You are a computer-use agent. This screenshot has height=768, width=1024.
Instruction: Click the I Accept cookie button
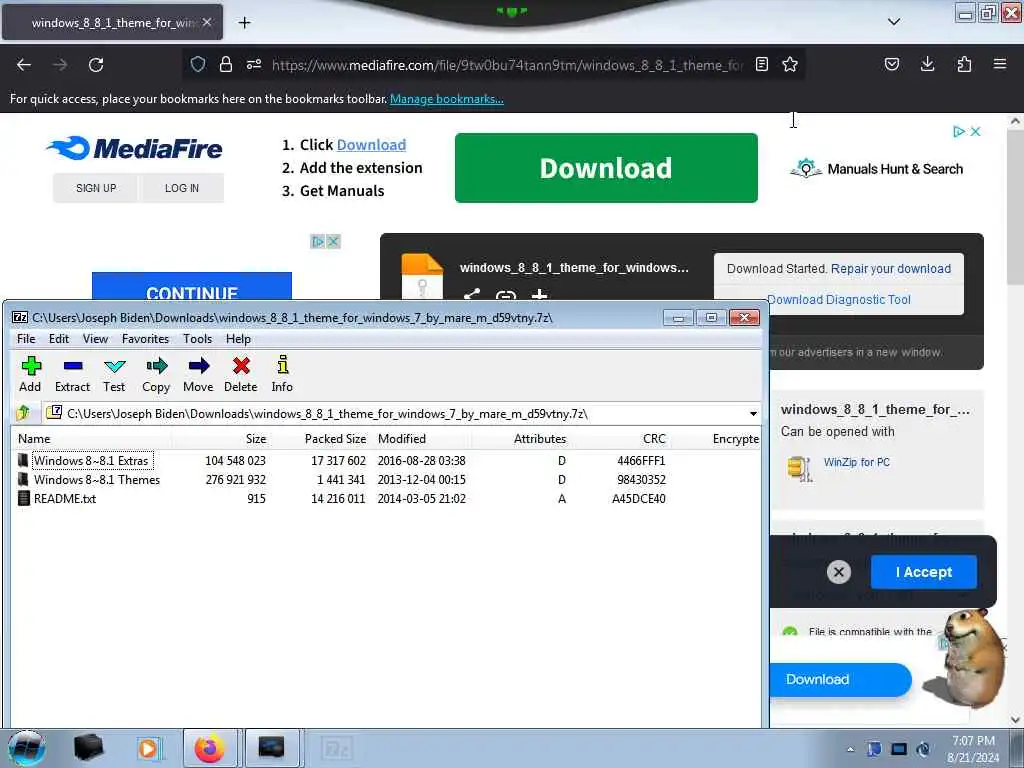923,572
